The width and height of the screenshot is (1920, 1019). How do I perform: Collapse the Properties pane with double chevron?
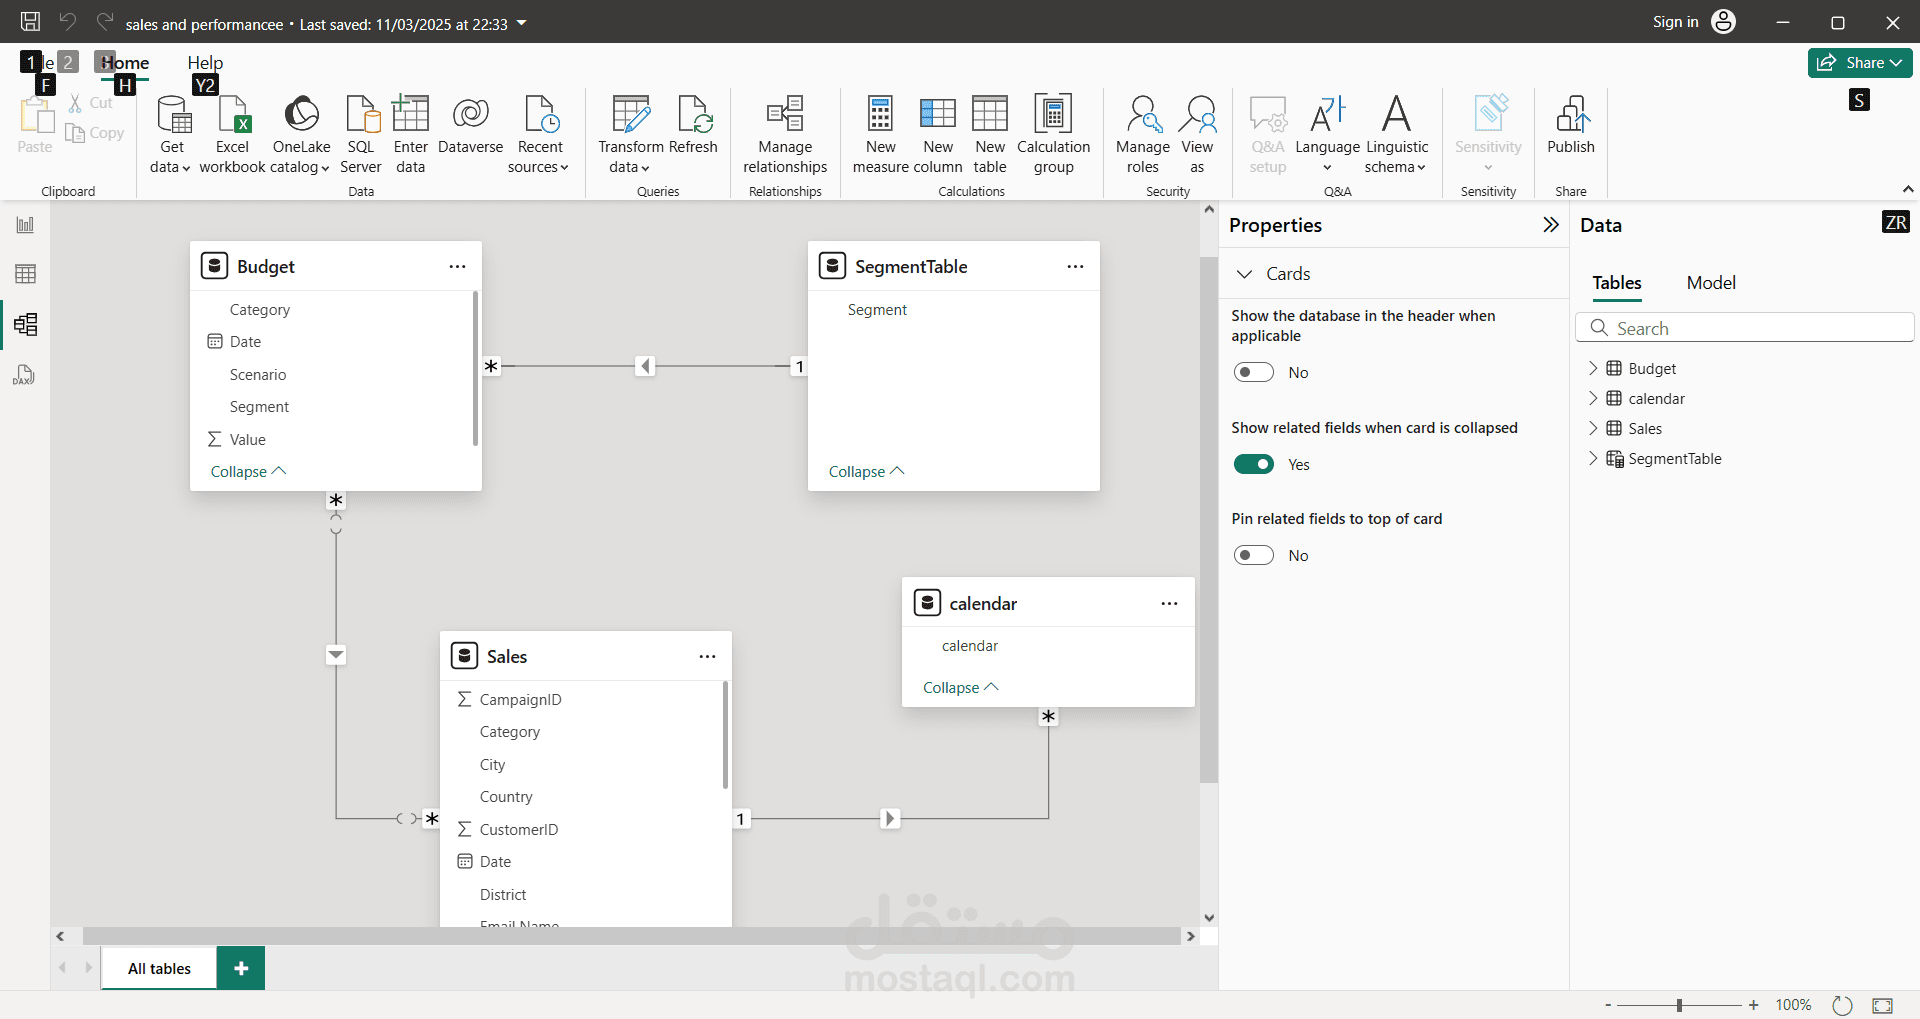tap(1551, 225)
